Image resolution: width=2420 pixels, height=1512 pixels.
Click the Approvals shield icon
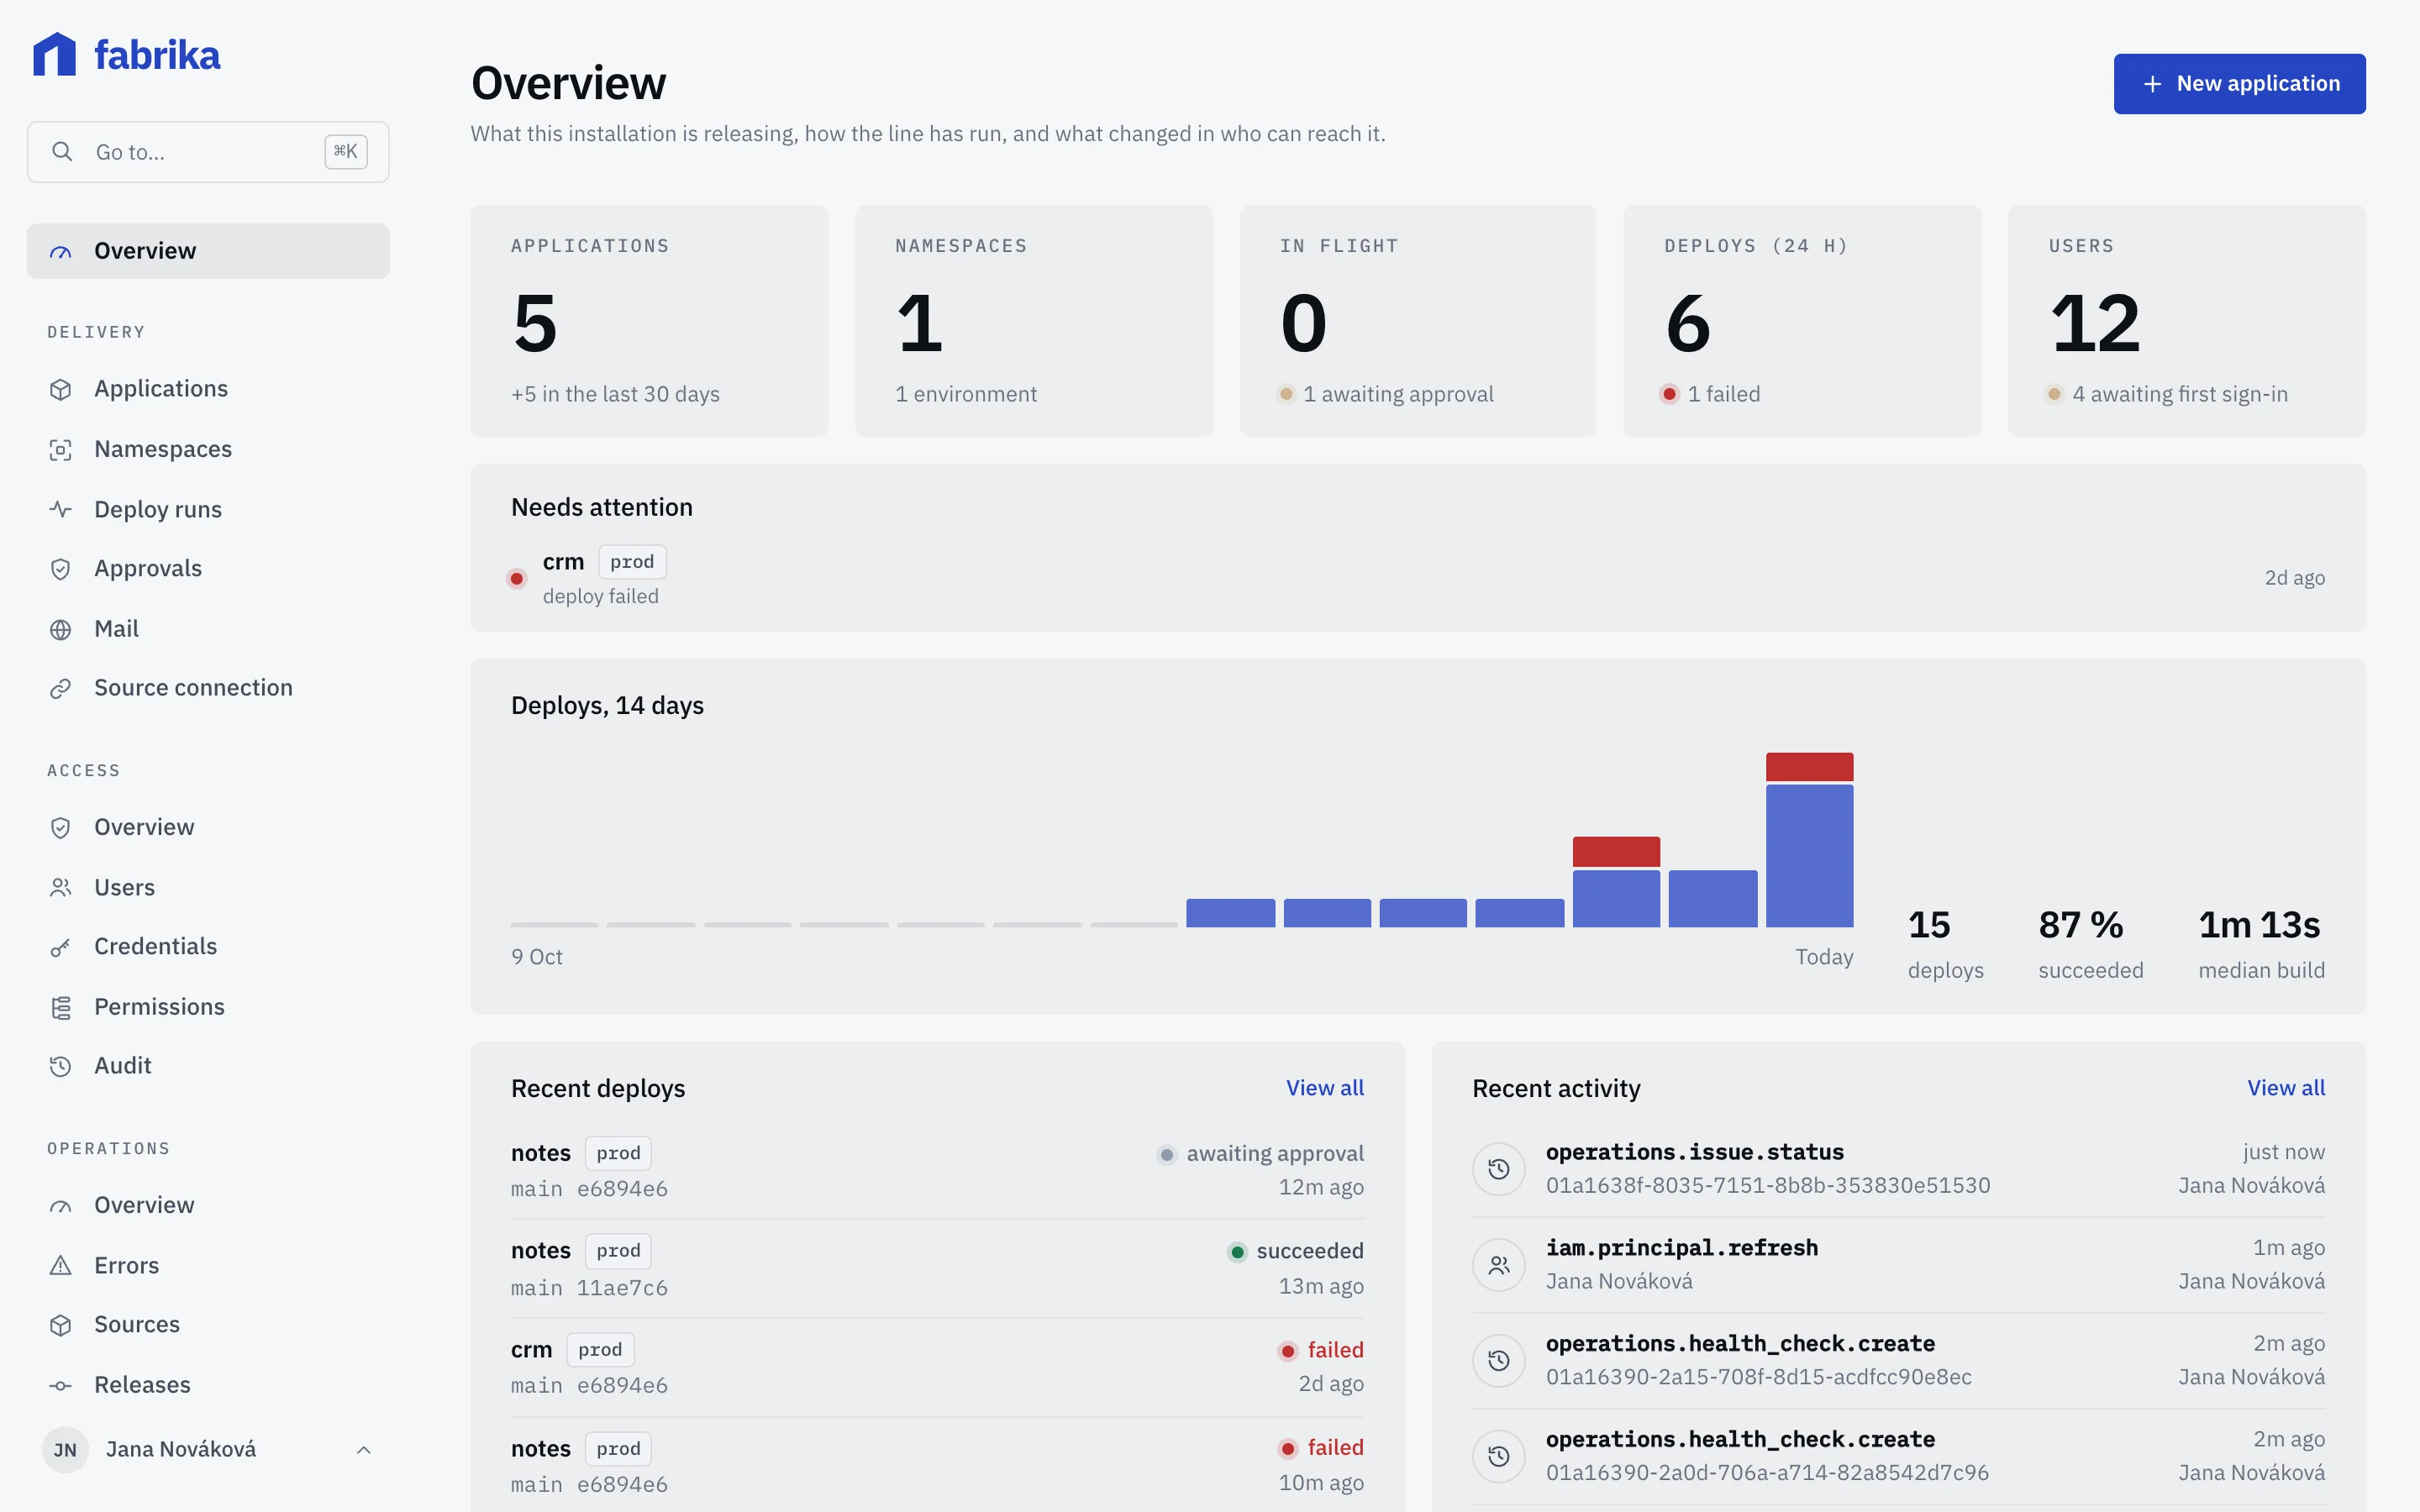click(x=61, y=569)
